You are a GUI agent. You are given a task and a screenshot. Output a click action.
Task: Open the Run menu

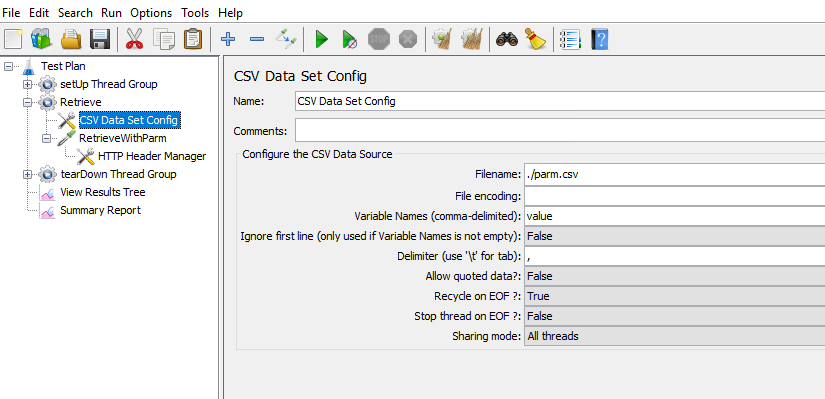pos(112,13)
